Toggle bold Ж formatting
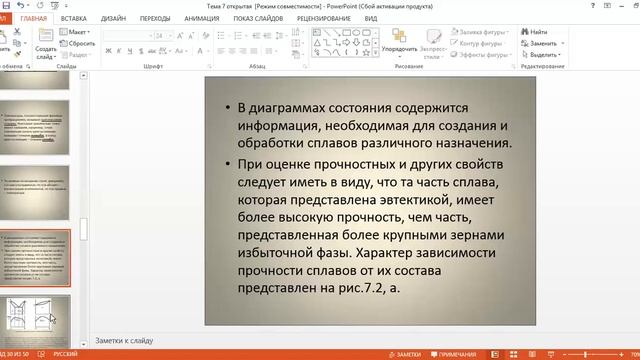This screenshot has height=360, width=640. (108, 51)
